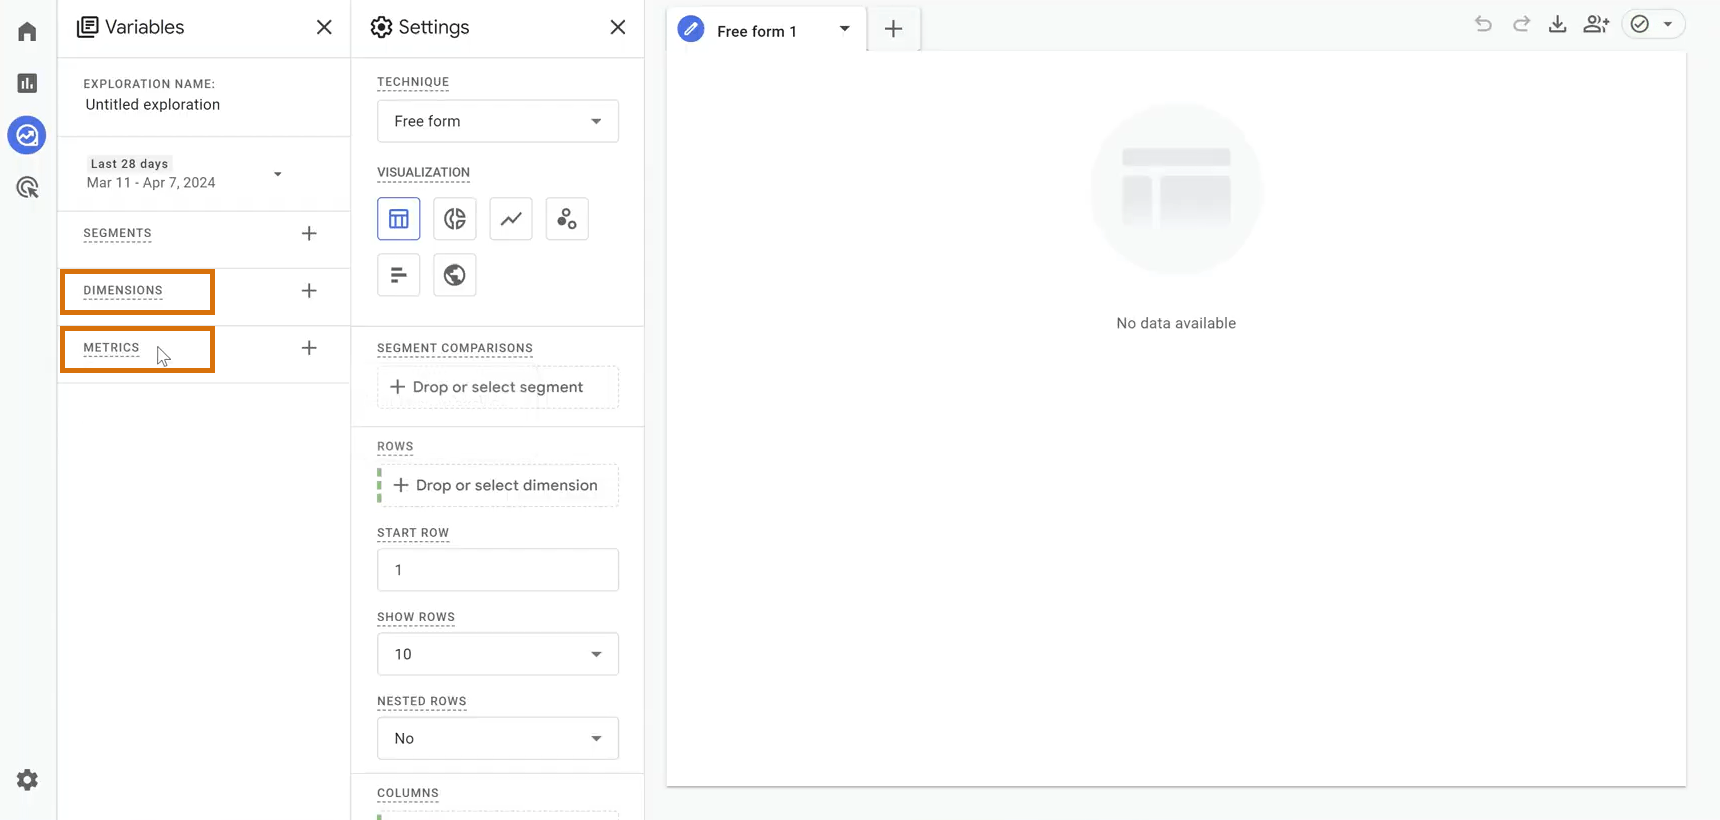Select Donut chart visualization
Viewport: 1720px width, 820px height.
(x=455, y=219)
